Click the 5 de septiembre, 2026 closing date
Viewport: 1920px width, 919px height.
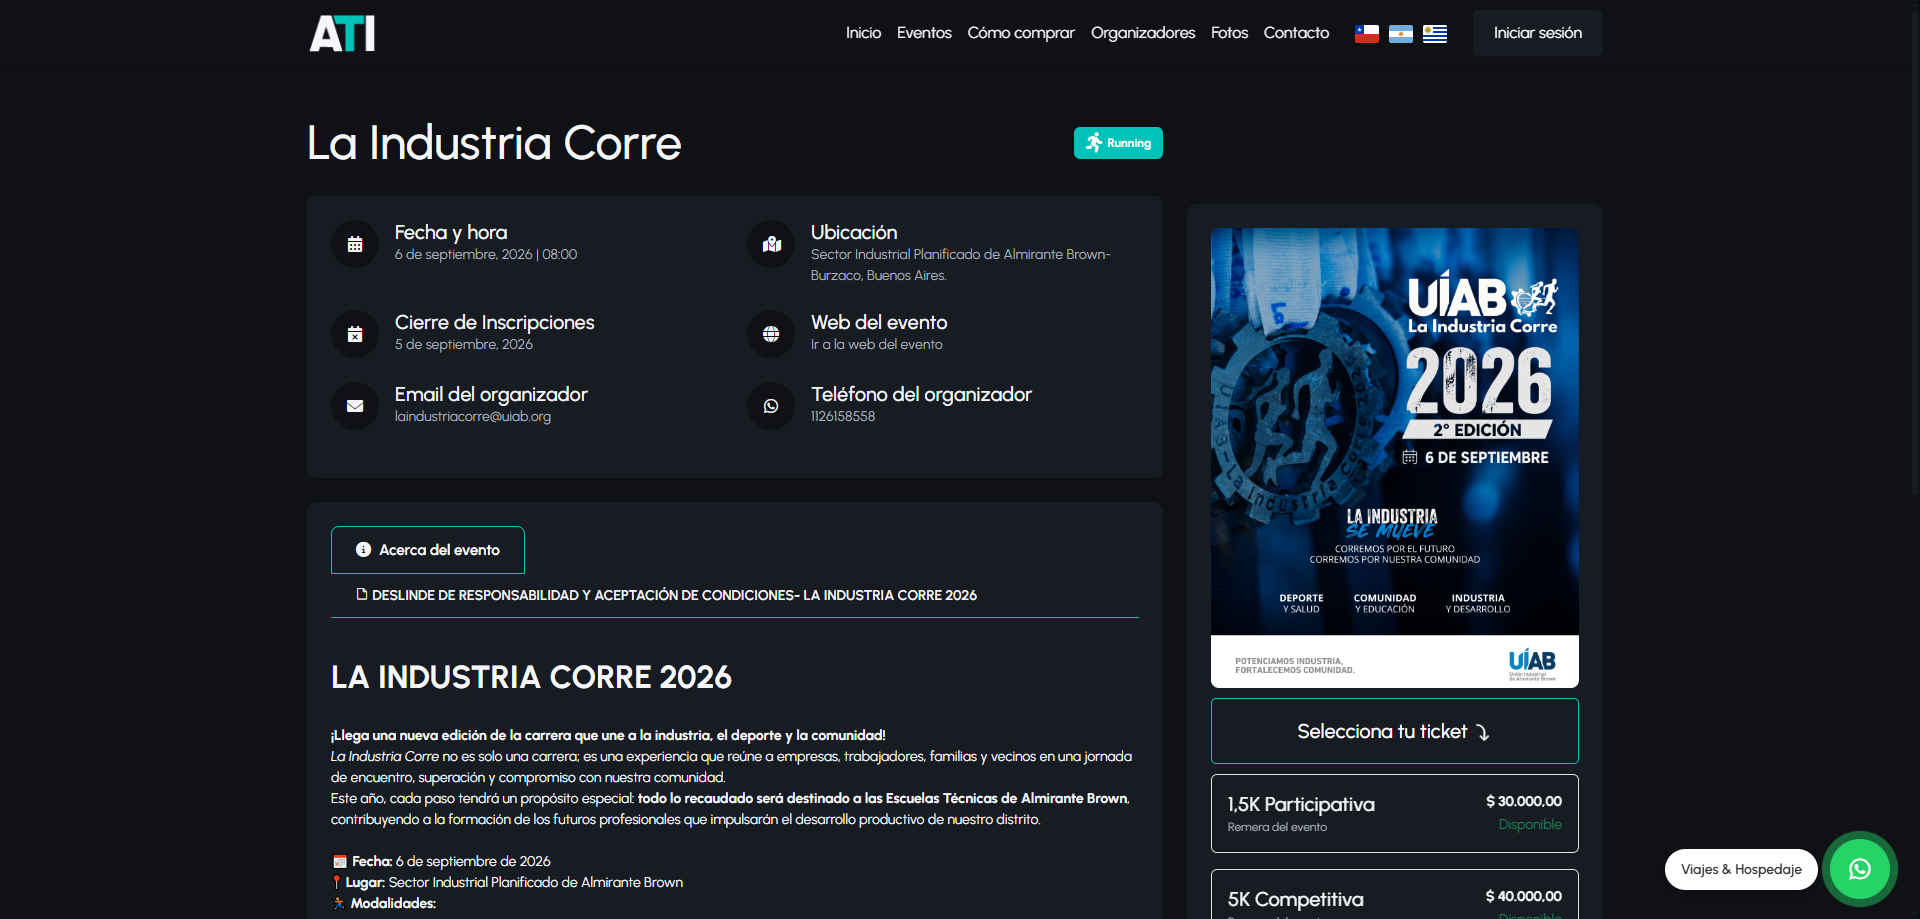[x=463, y=344]
